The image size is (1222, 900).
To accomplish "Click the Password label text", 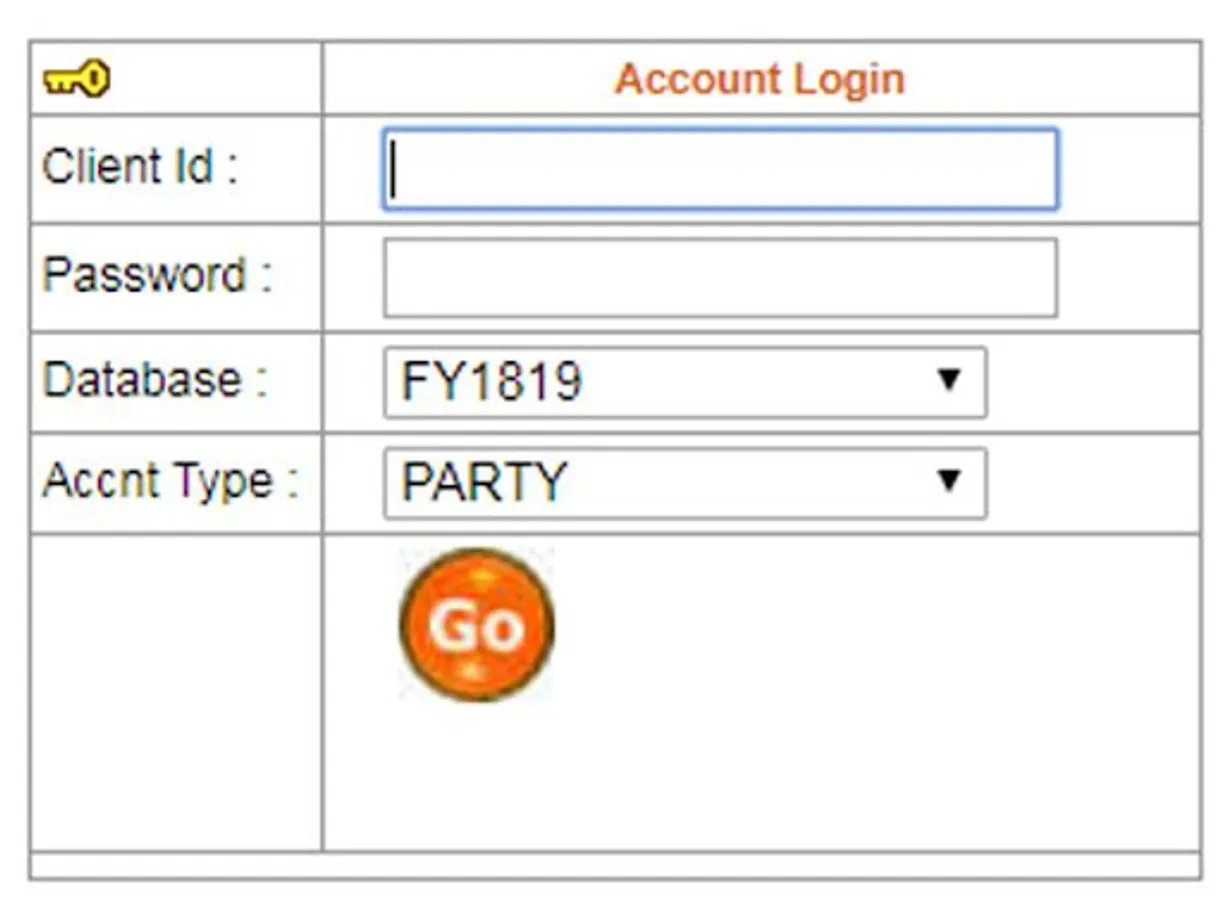I will [x=156, y=275].
